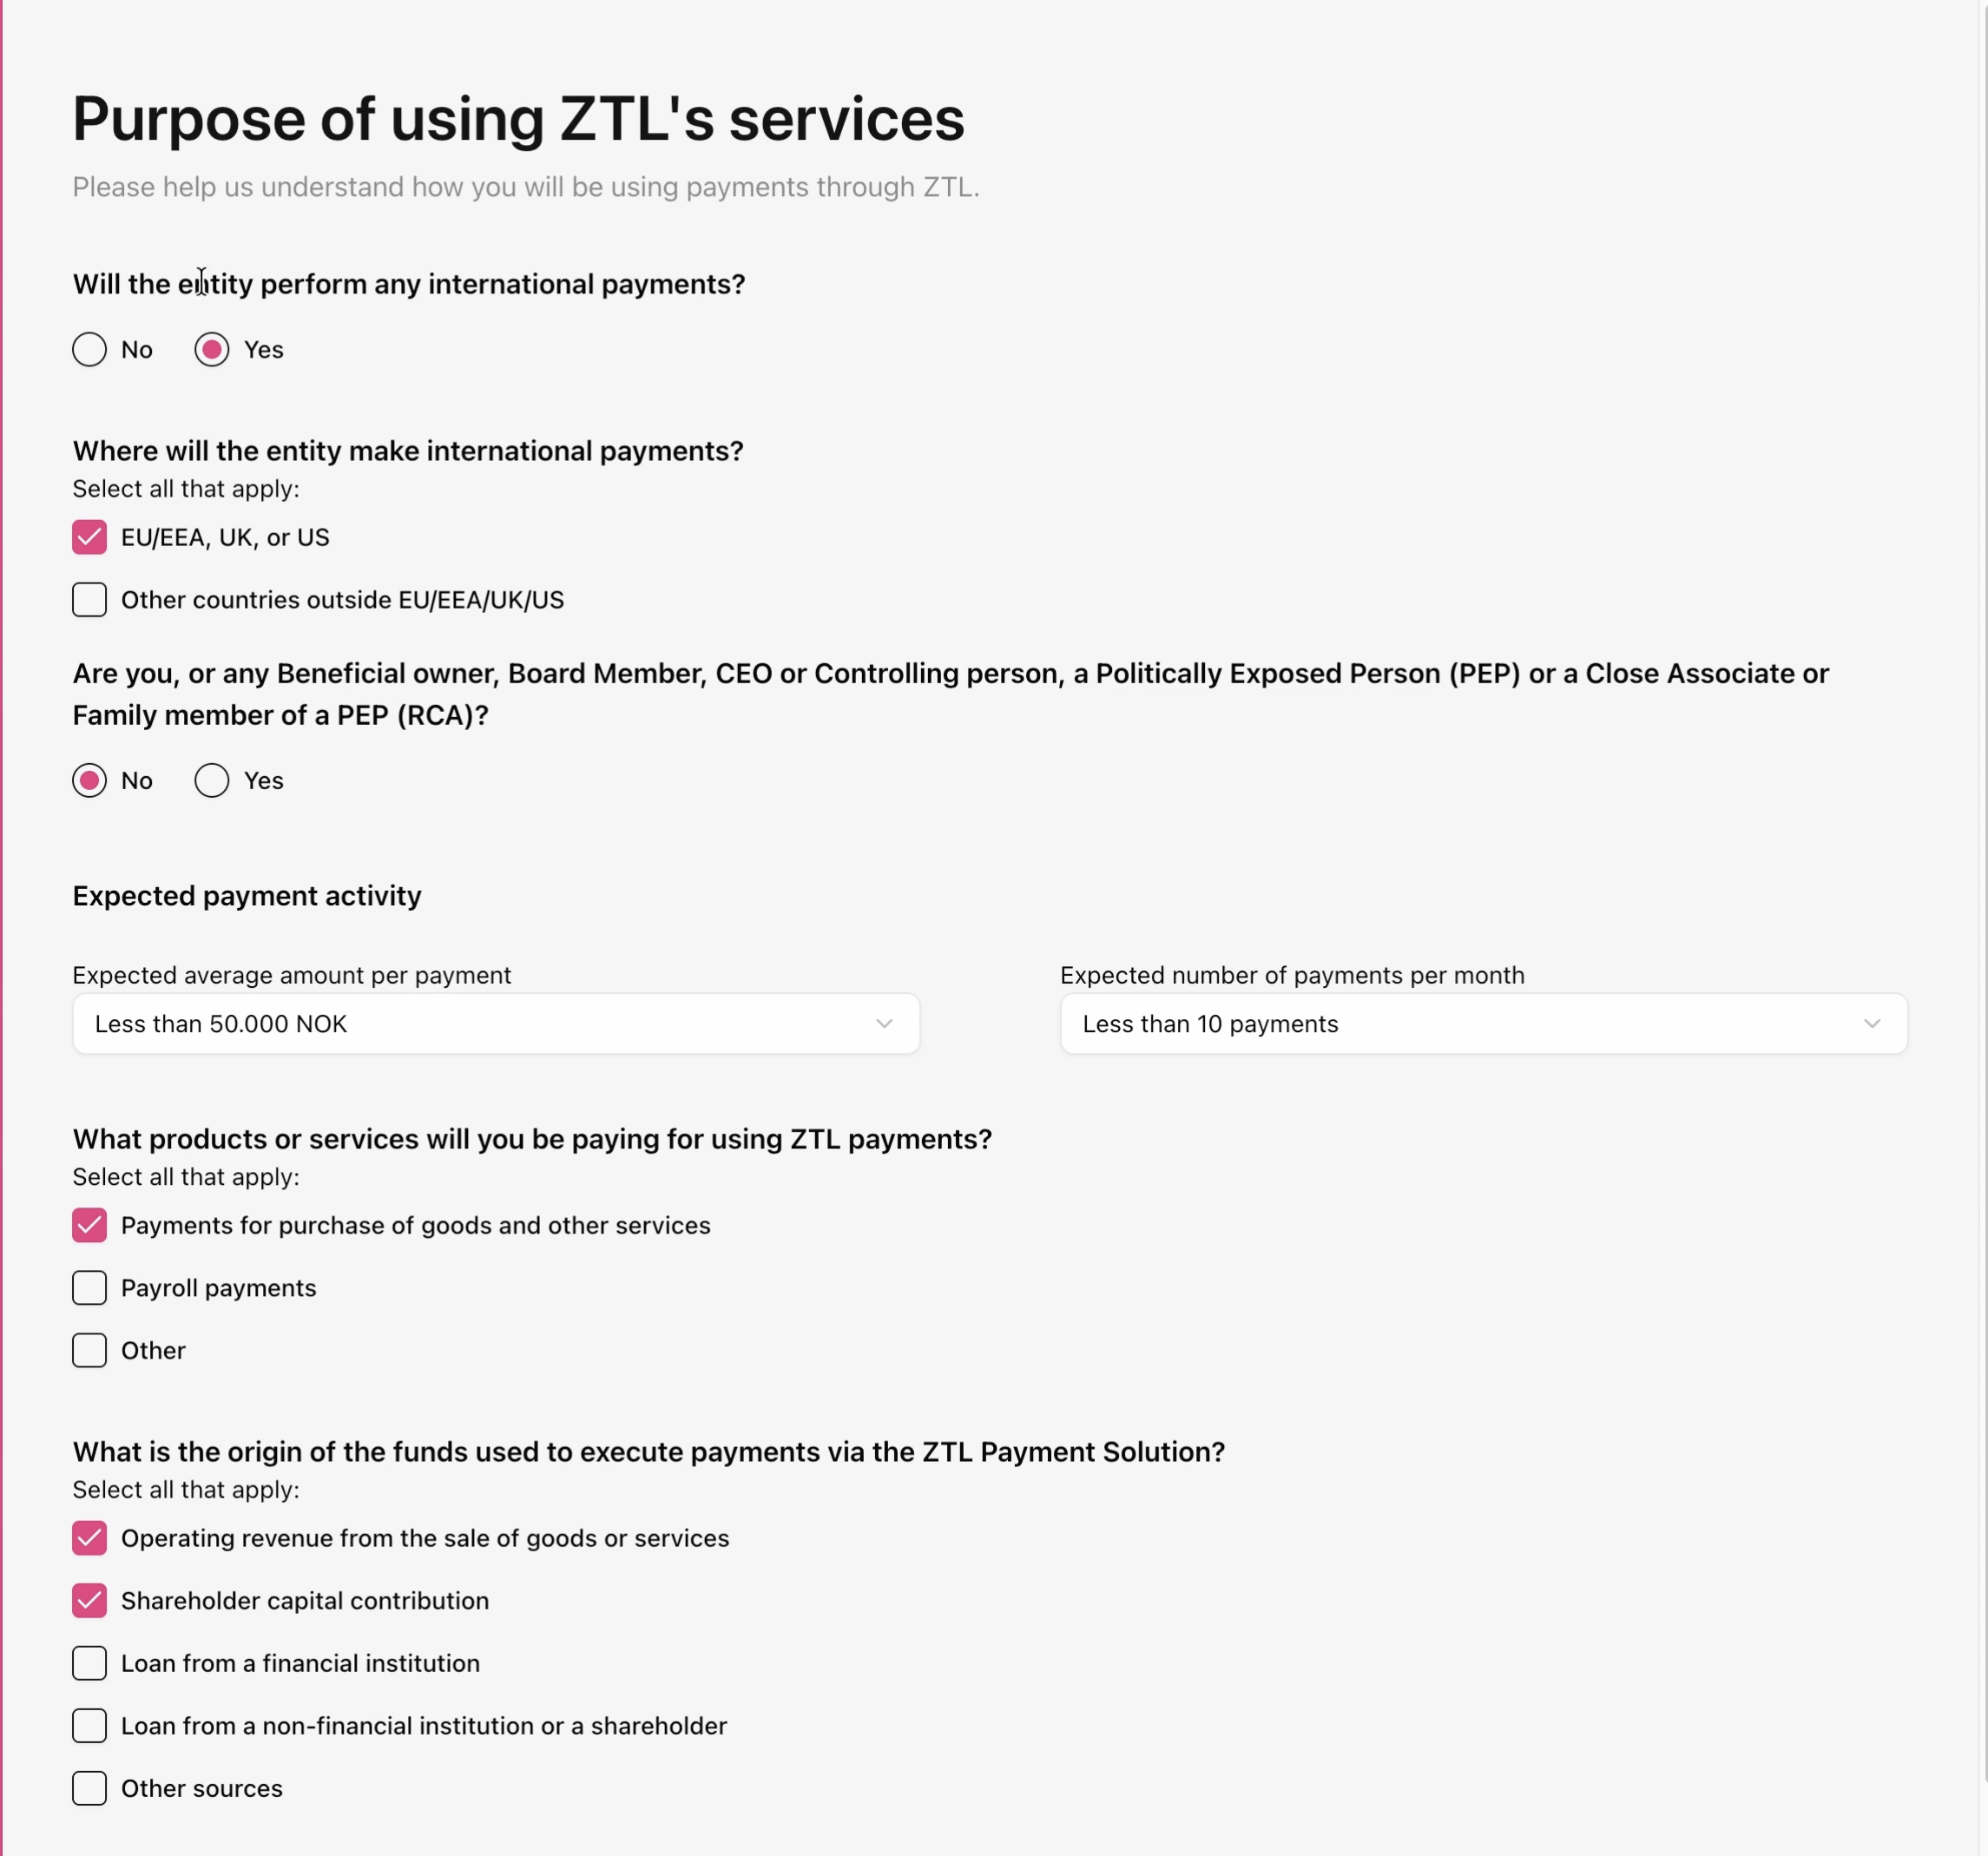Click chevron on Less than 50.000 NOK
The width and height of the screenshot is (1988, 1856).
pyautogui.click(x=884, y=1024)
